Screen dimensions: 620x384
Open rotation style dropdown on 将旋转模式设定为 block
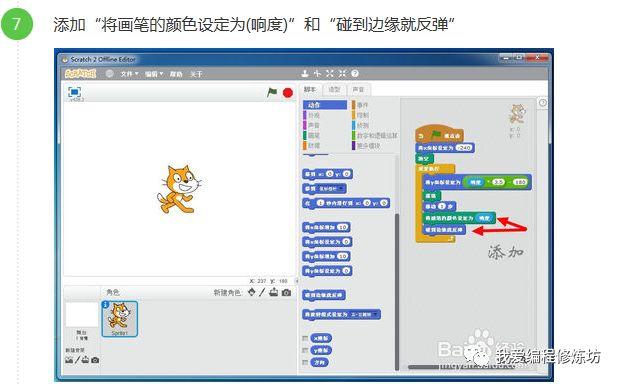point(375,315)
